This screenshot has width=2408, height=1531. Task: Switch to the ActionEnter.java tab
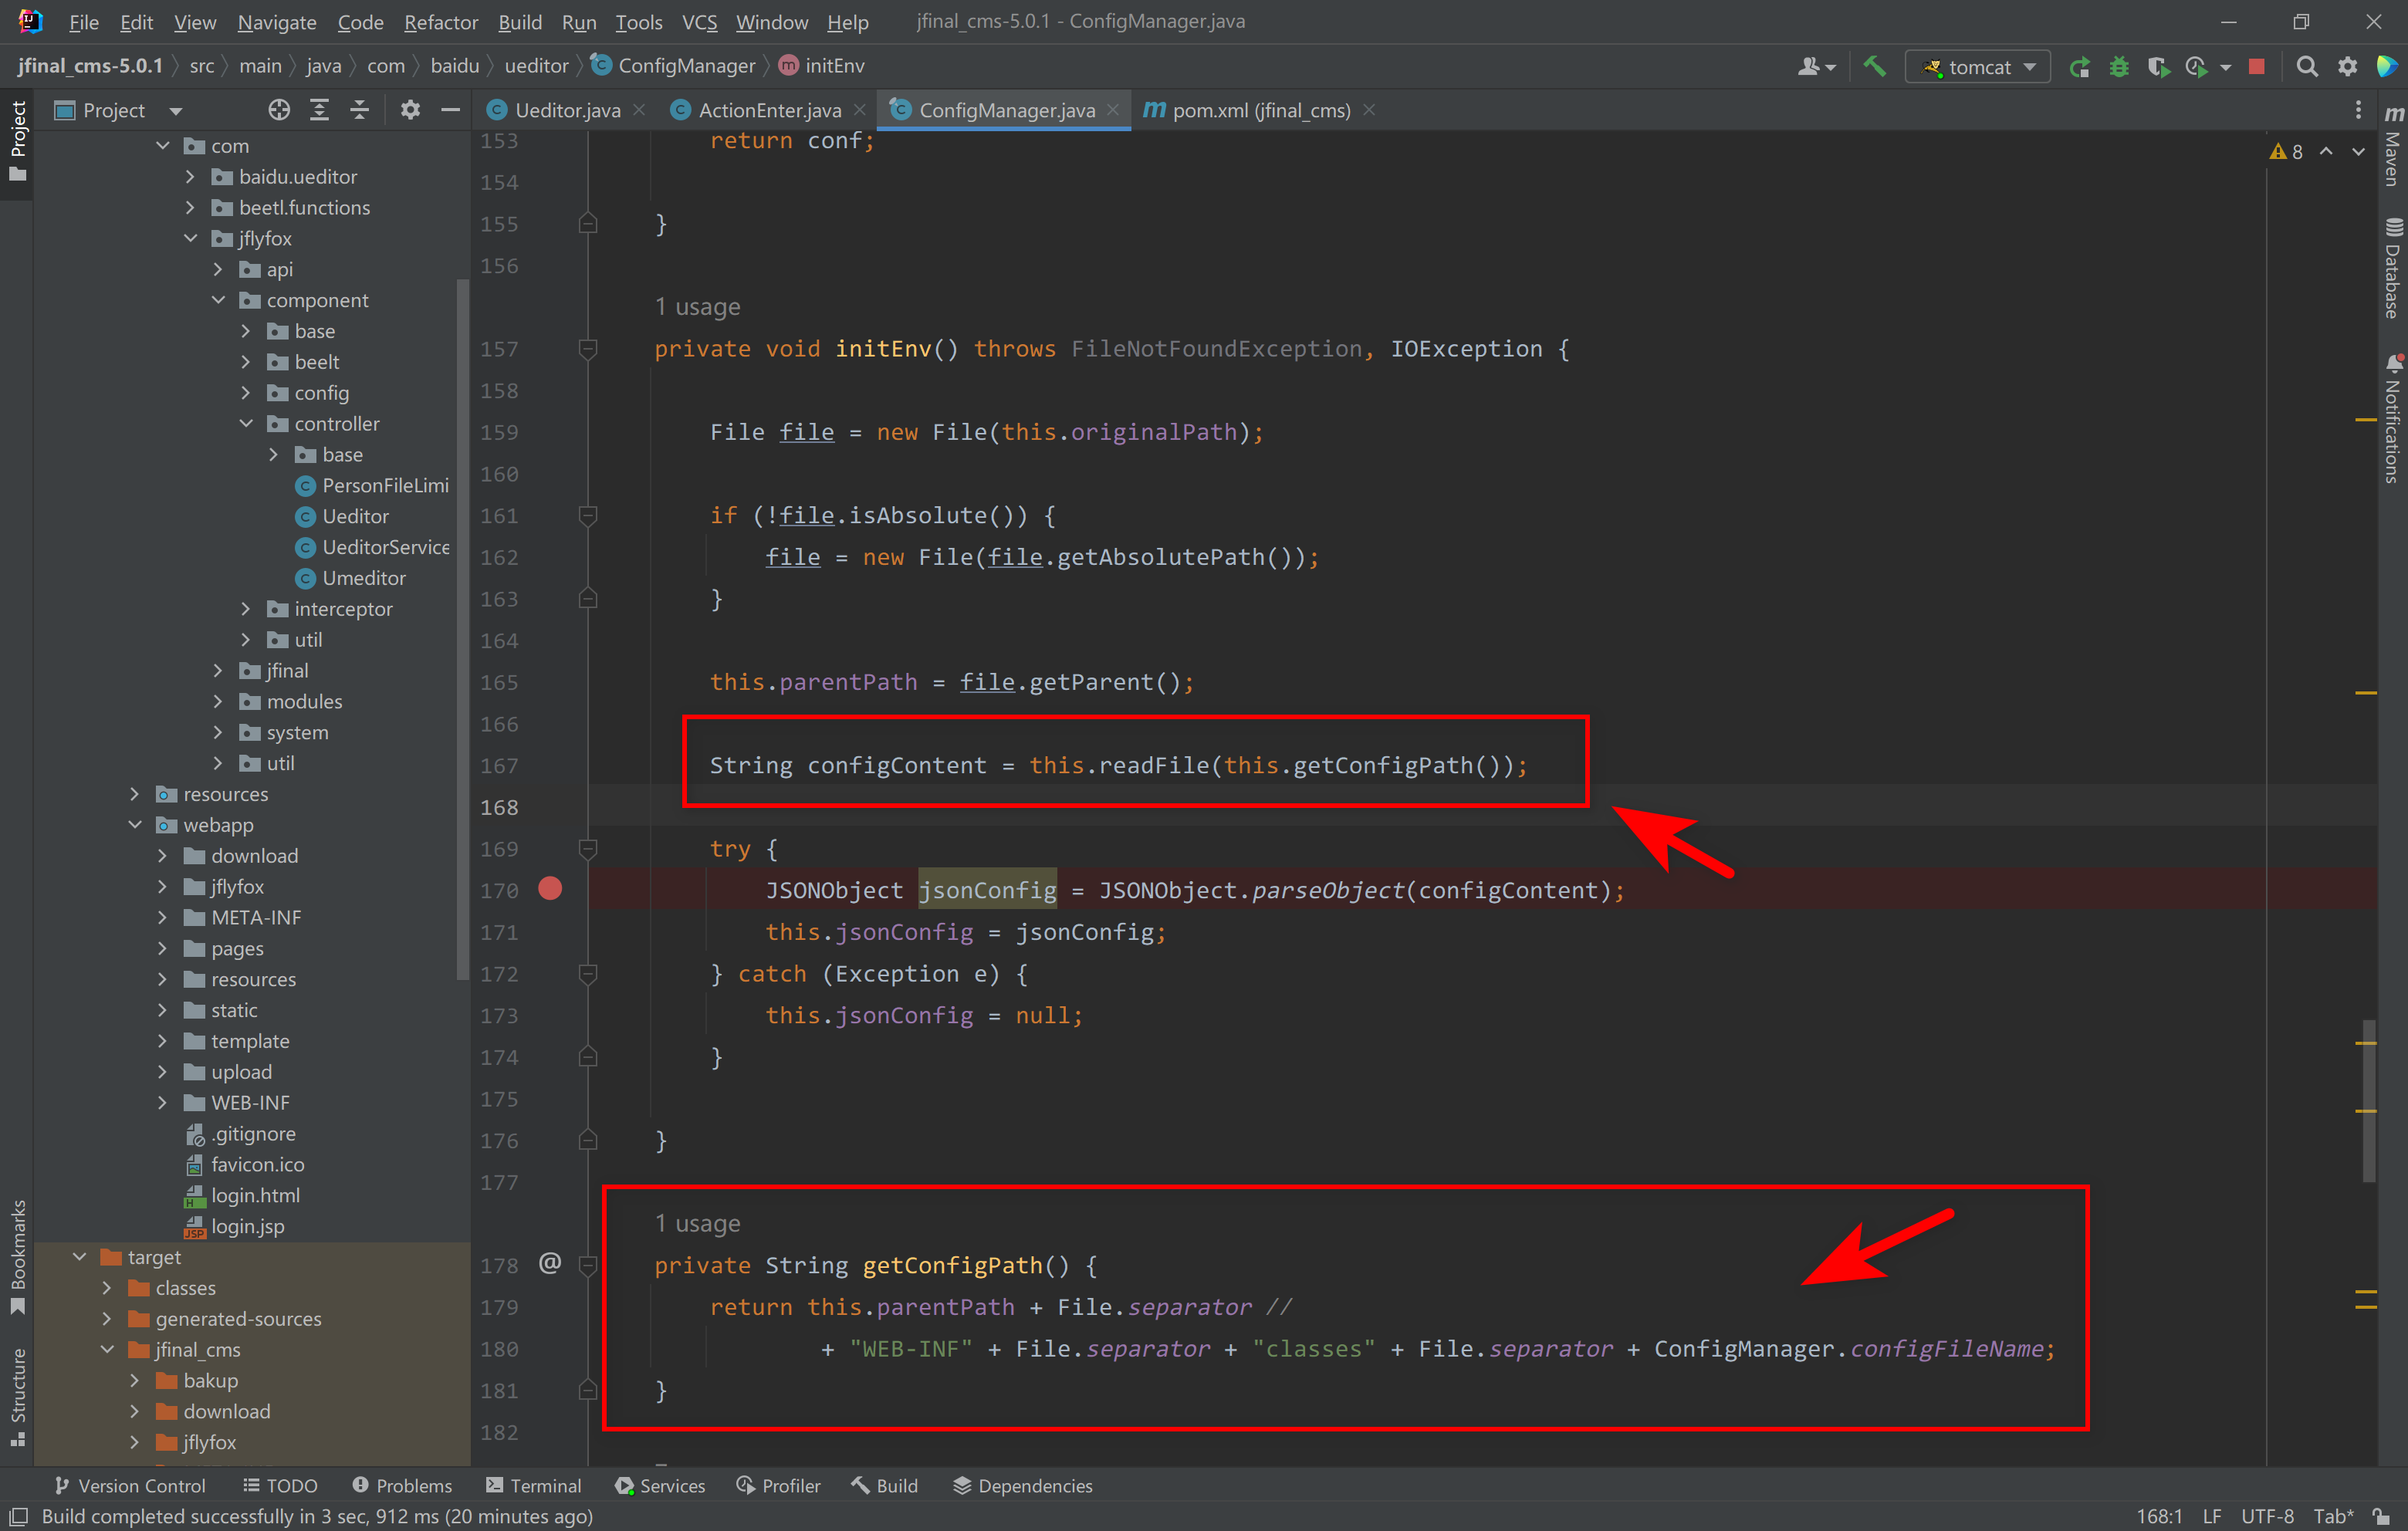pos(768,110)
